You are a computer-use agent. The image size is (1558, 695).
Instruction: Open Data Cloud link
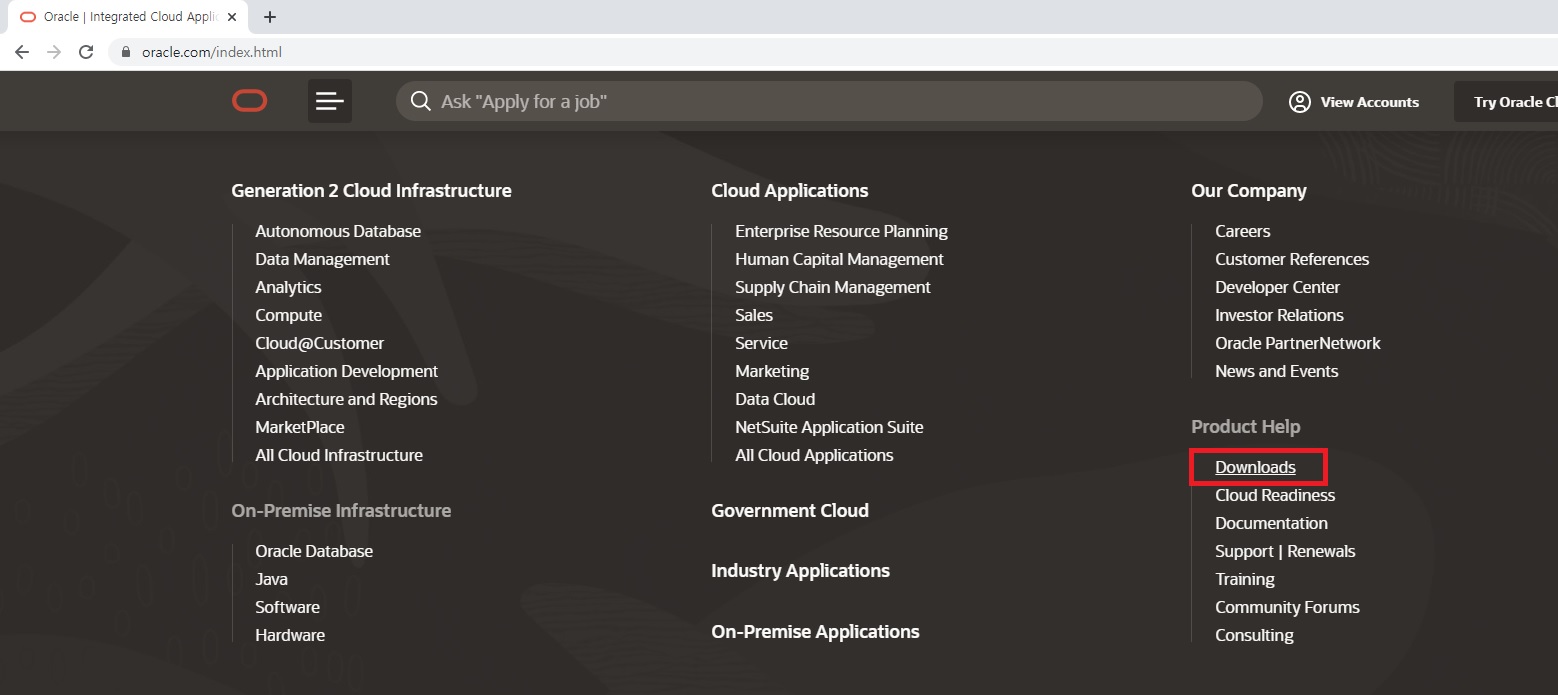775,399
